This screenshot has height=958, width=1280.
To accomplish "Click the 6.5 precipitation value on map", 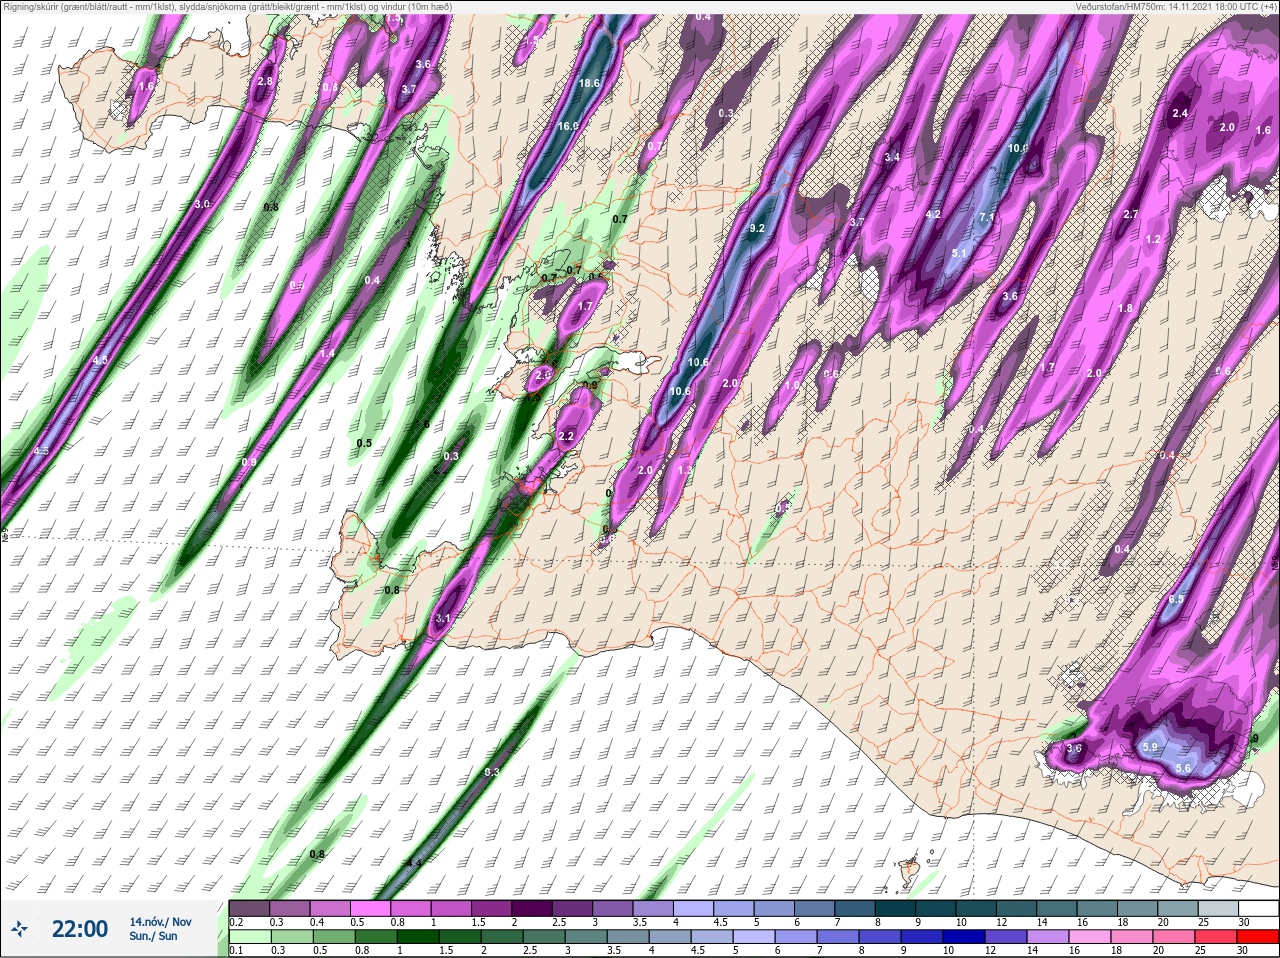I will [1177, 599].
